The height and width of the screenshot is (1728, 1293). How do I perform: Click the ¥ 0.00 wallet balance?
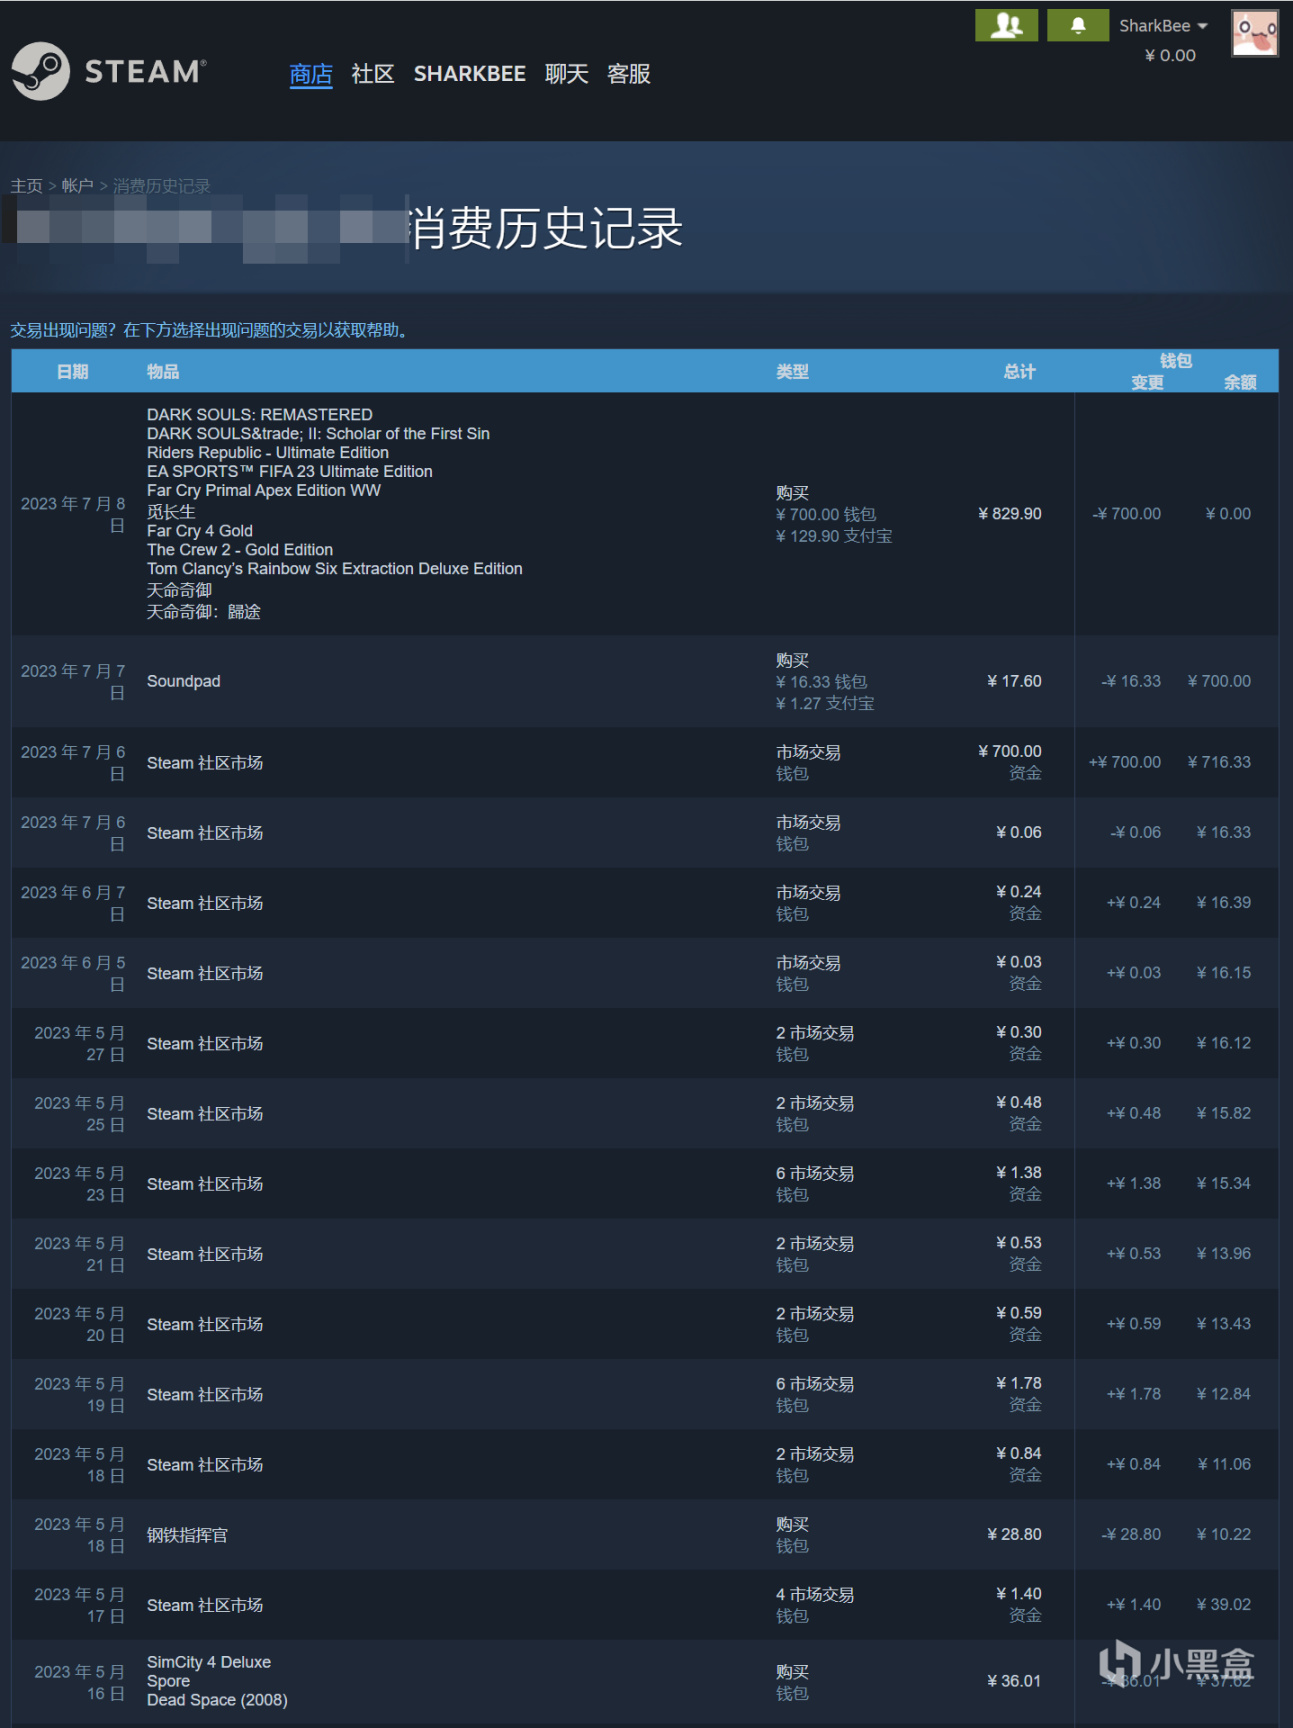pos(1170,56)
